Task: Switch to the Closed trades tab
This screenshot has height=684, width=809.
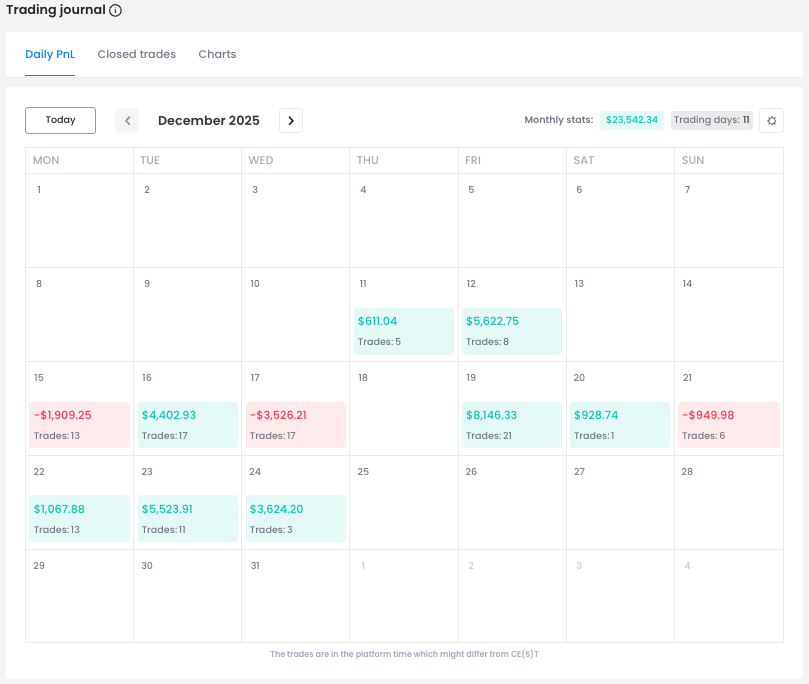Action: click(x=136, y=54)
